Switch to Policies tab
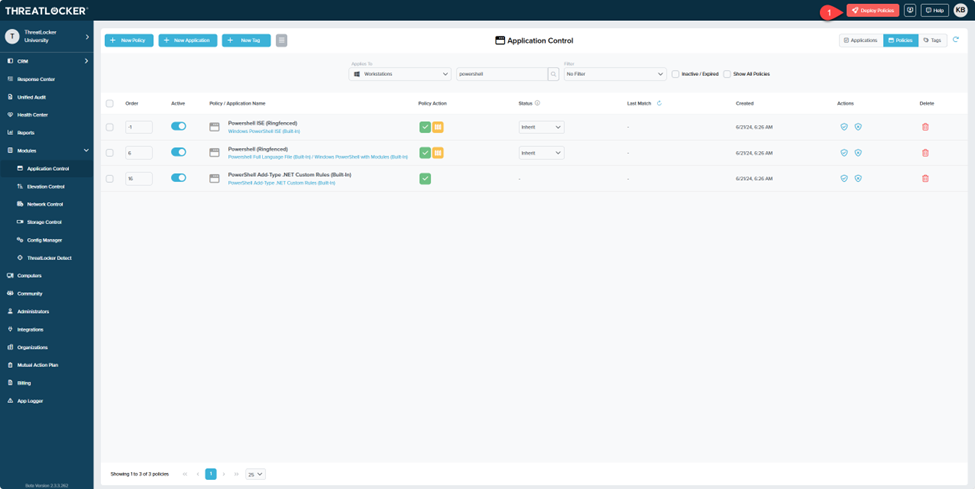 [x=900, y=40]
